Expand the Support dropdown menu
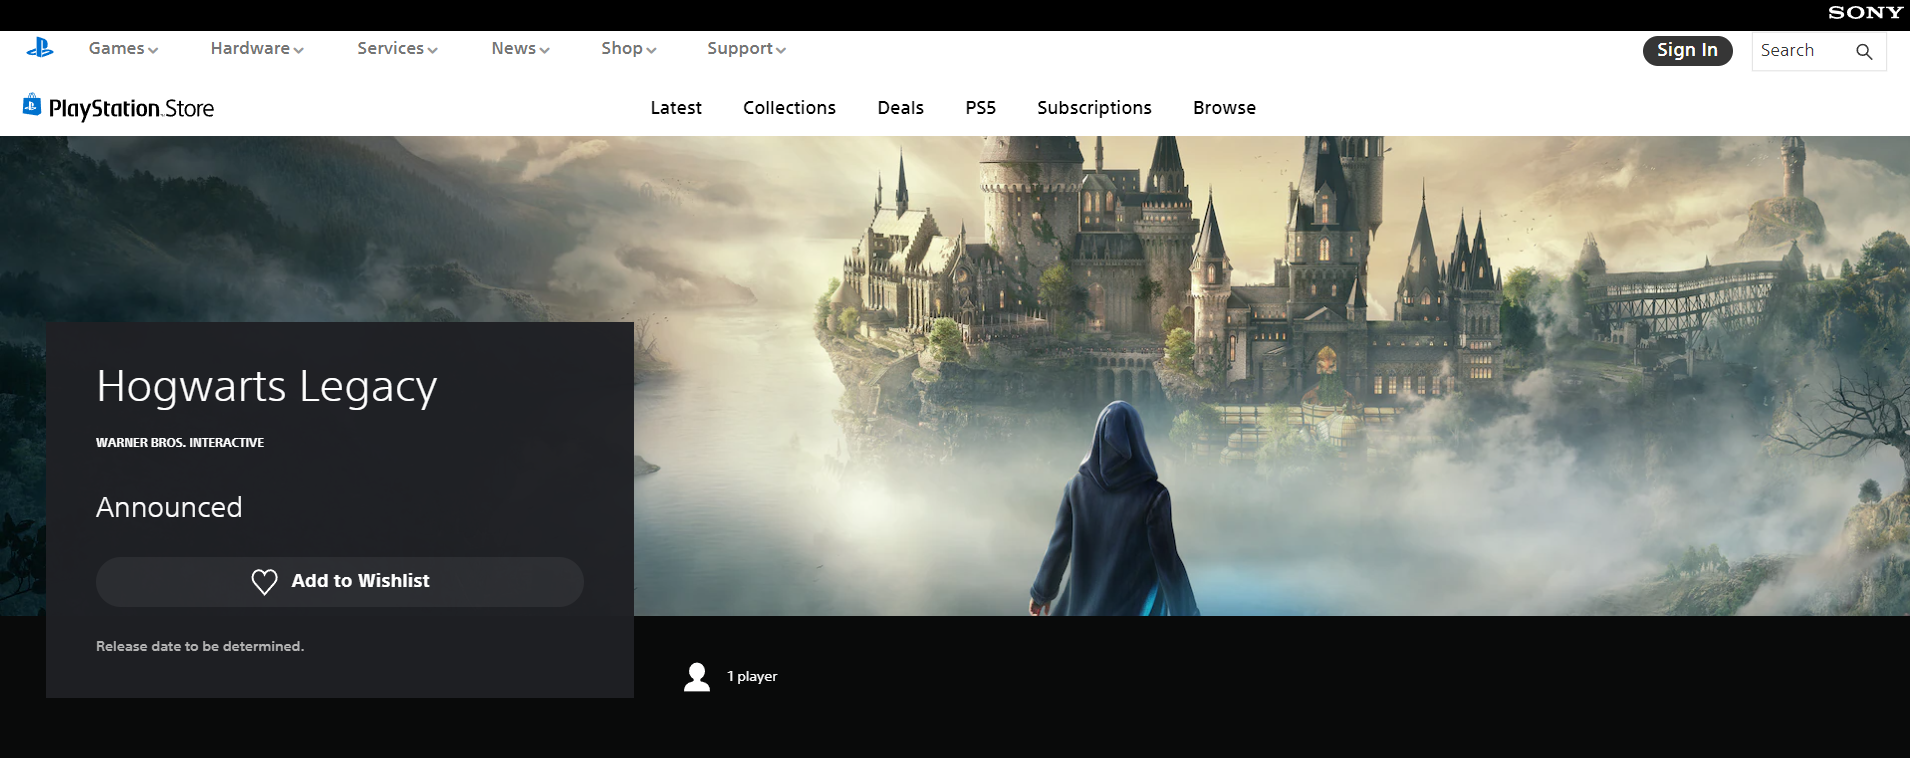This screenshot has height=758, width=1910. [x=746, y=48]
